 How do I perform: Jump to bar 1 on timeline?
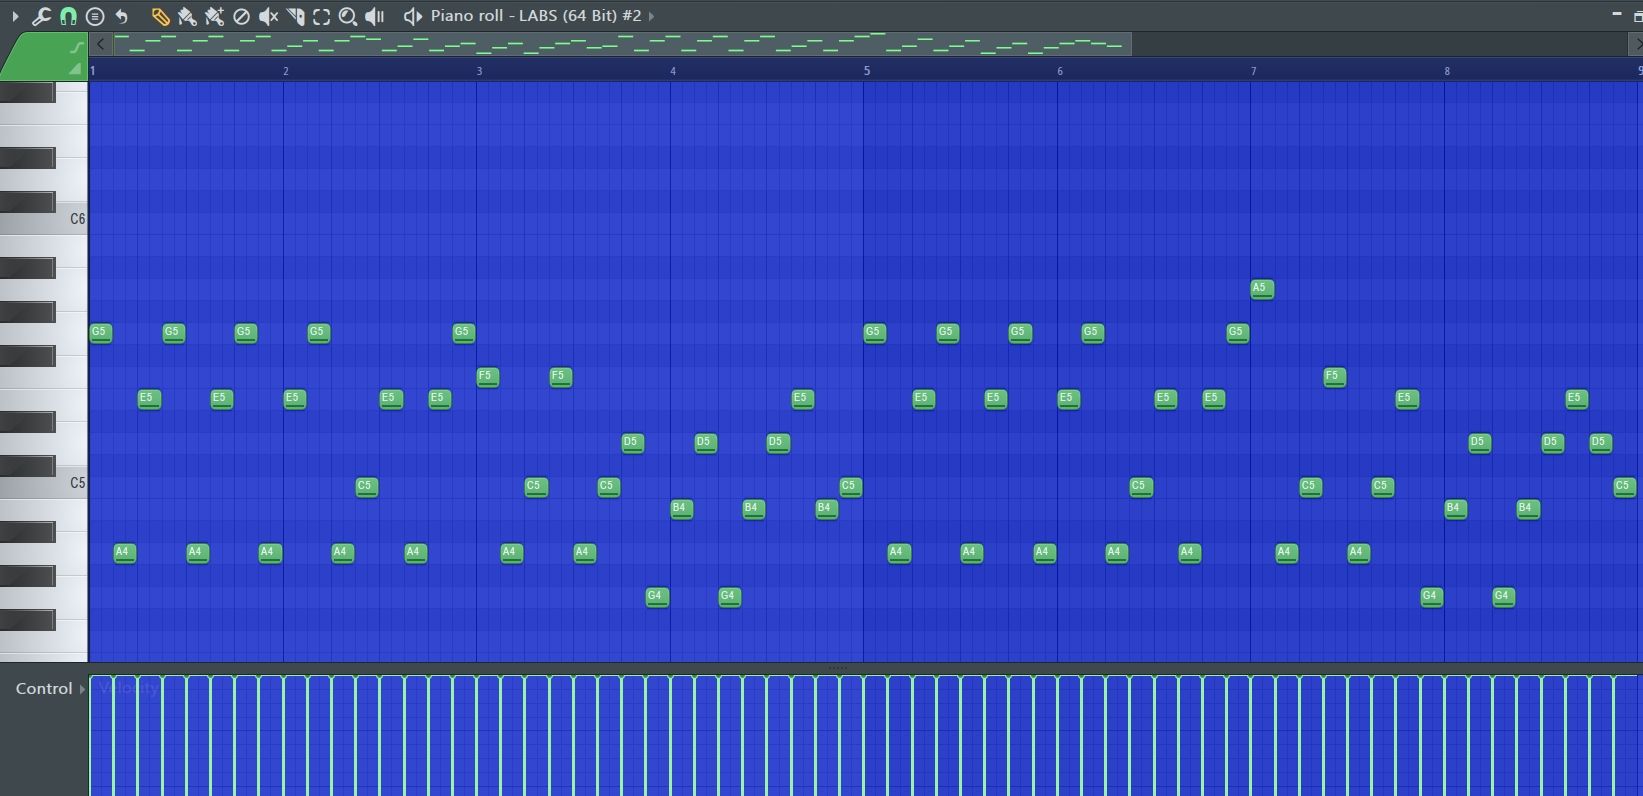[93, 71]
